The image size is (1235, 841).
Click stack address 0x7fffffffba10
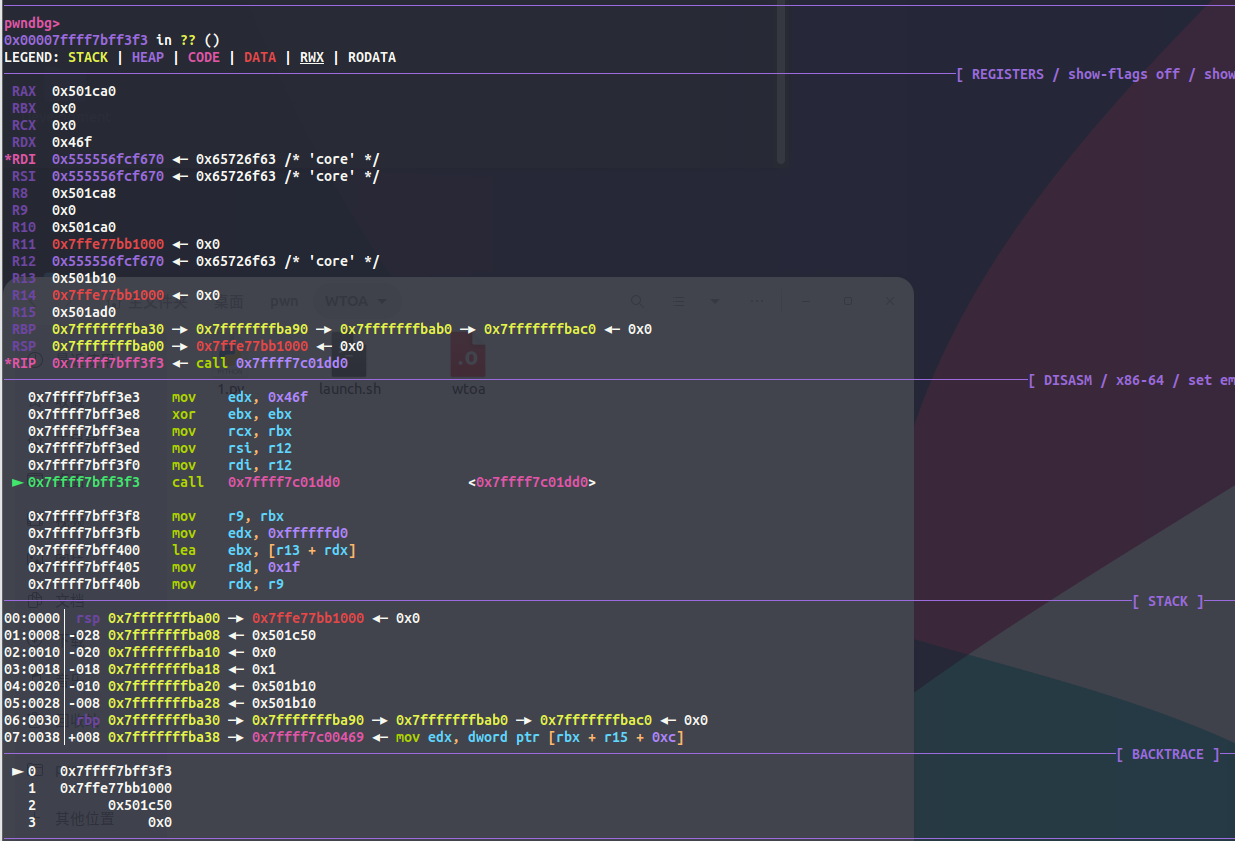[164, 652]
